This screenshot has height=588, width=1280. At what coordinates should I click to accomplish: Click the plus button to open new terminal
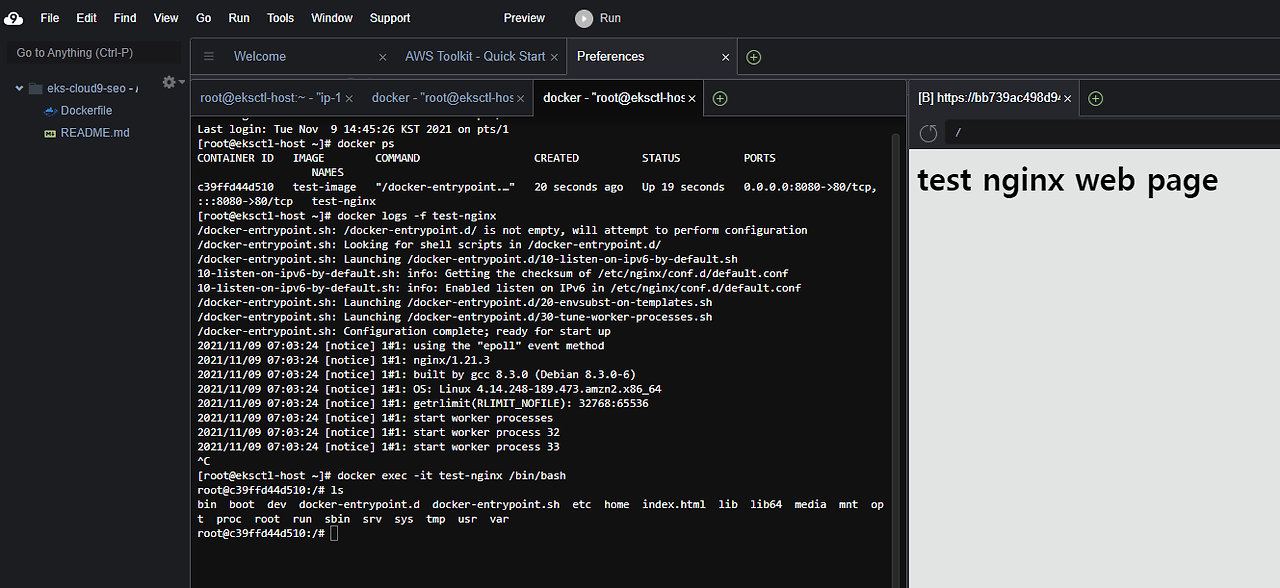click(x=718, y=98)
